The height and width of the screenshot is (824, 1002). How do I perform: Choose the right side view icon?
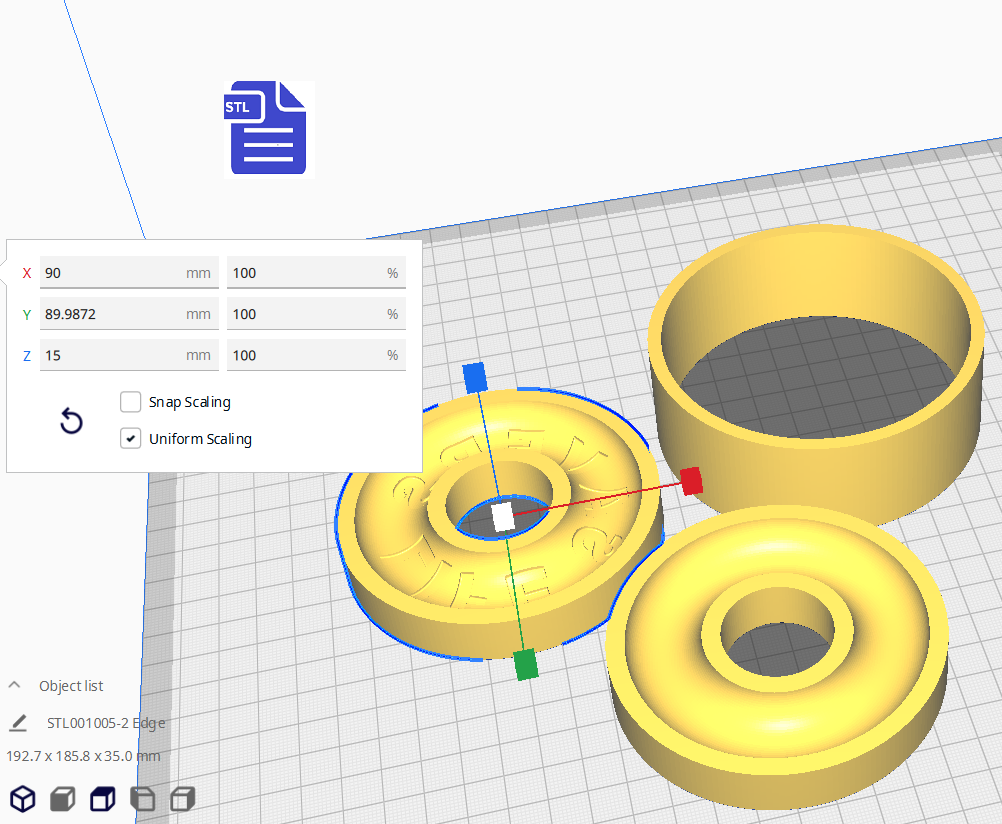tap(182, 798)
